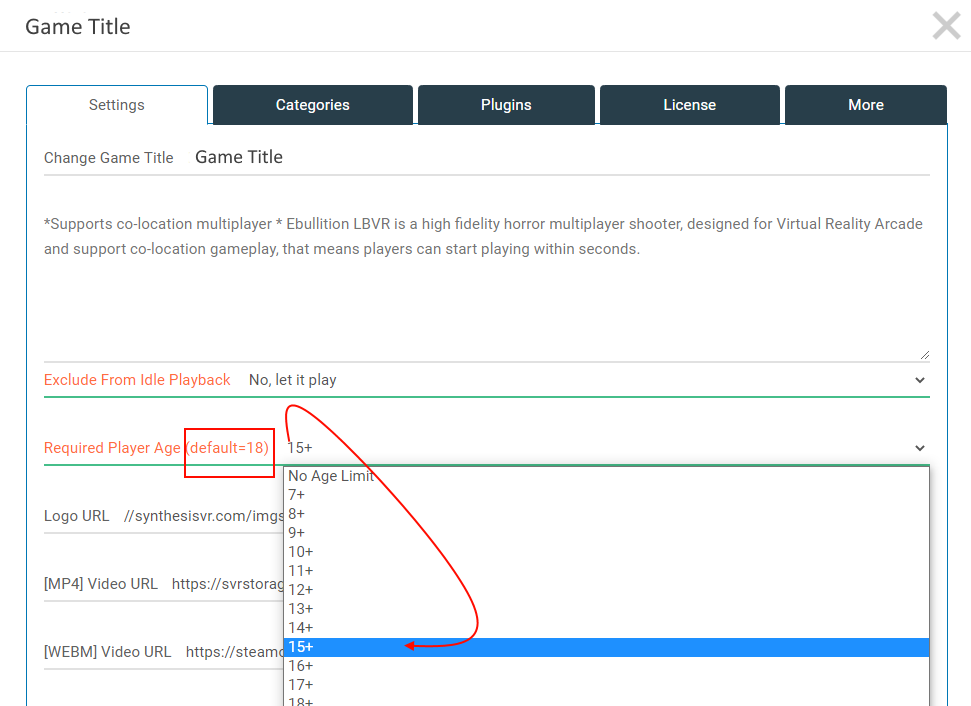Switch to the Categories tab
Viewport: 971px width, 706px height.
click(312, 105)
